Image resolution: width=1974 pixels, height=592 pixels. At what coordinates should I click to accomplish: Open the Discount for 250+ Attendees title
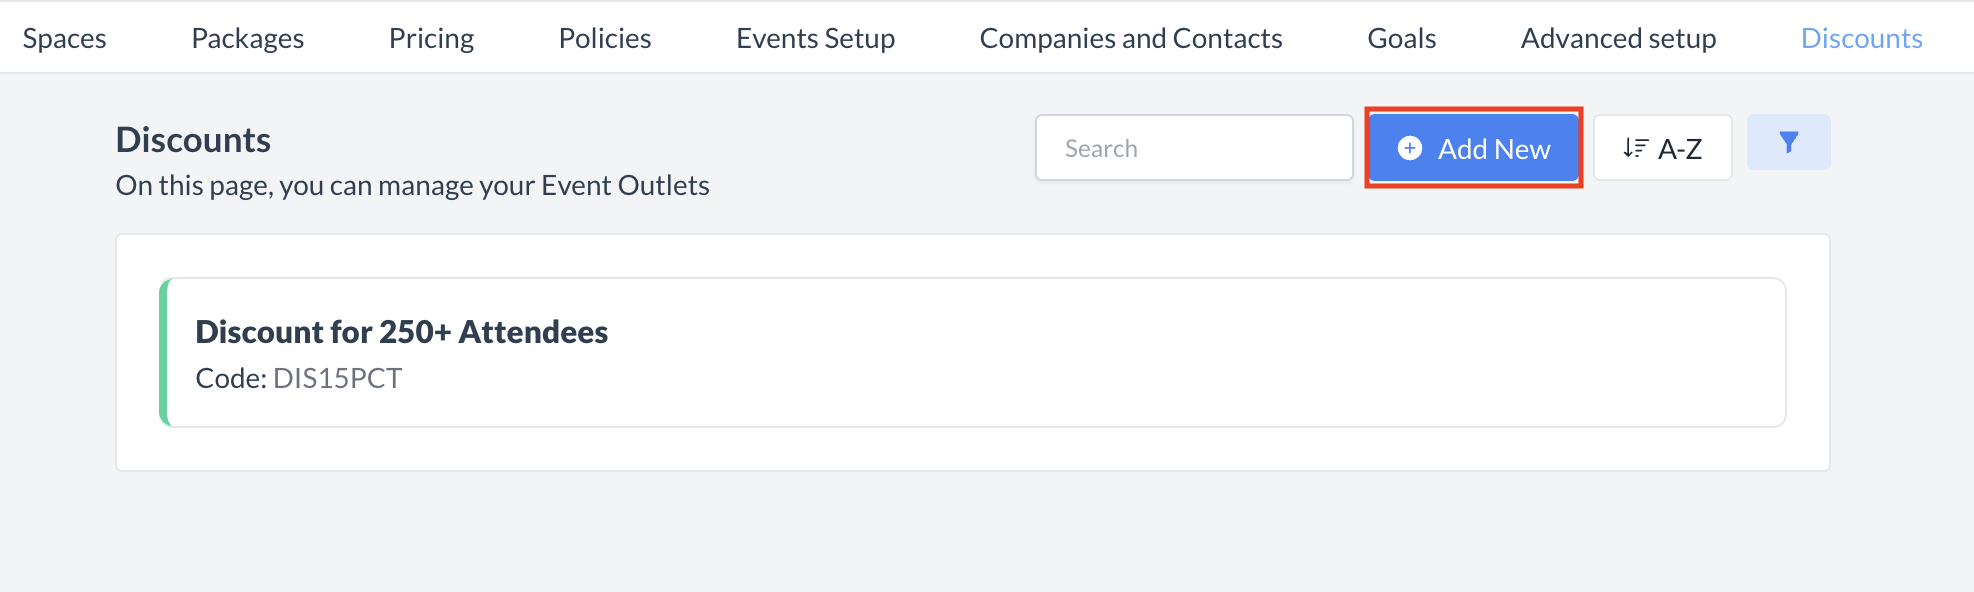tap(401, 332)
